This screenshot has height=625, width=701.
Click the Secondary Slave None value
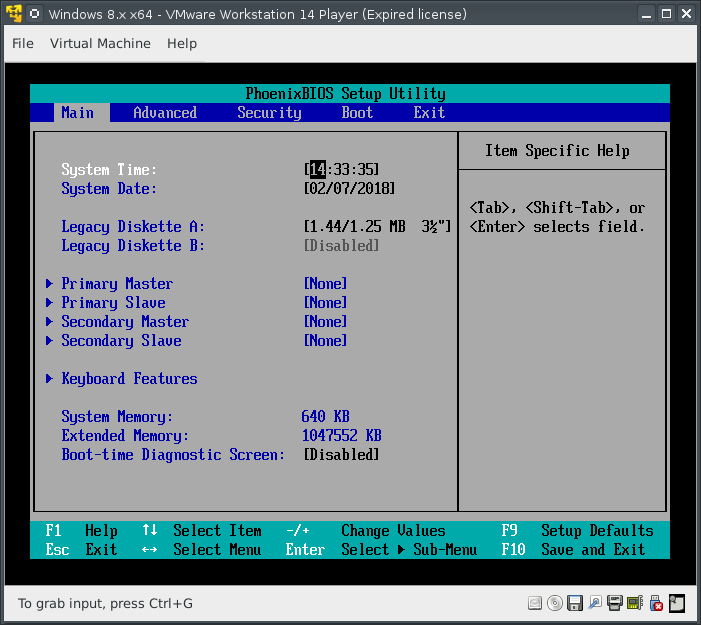[x=325, y=341]
